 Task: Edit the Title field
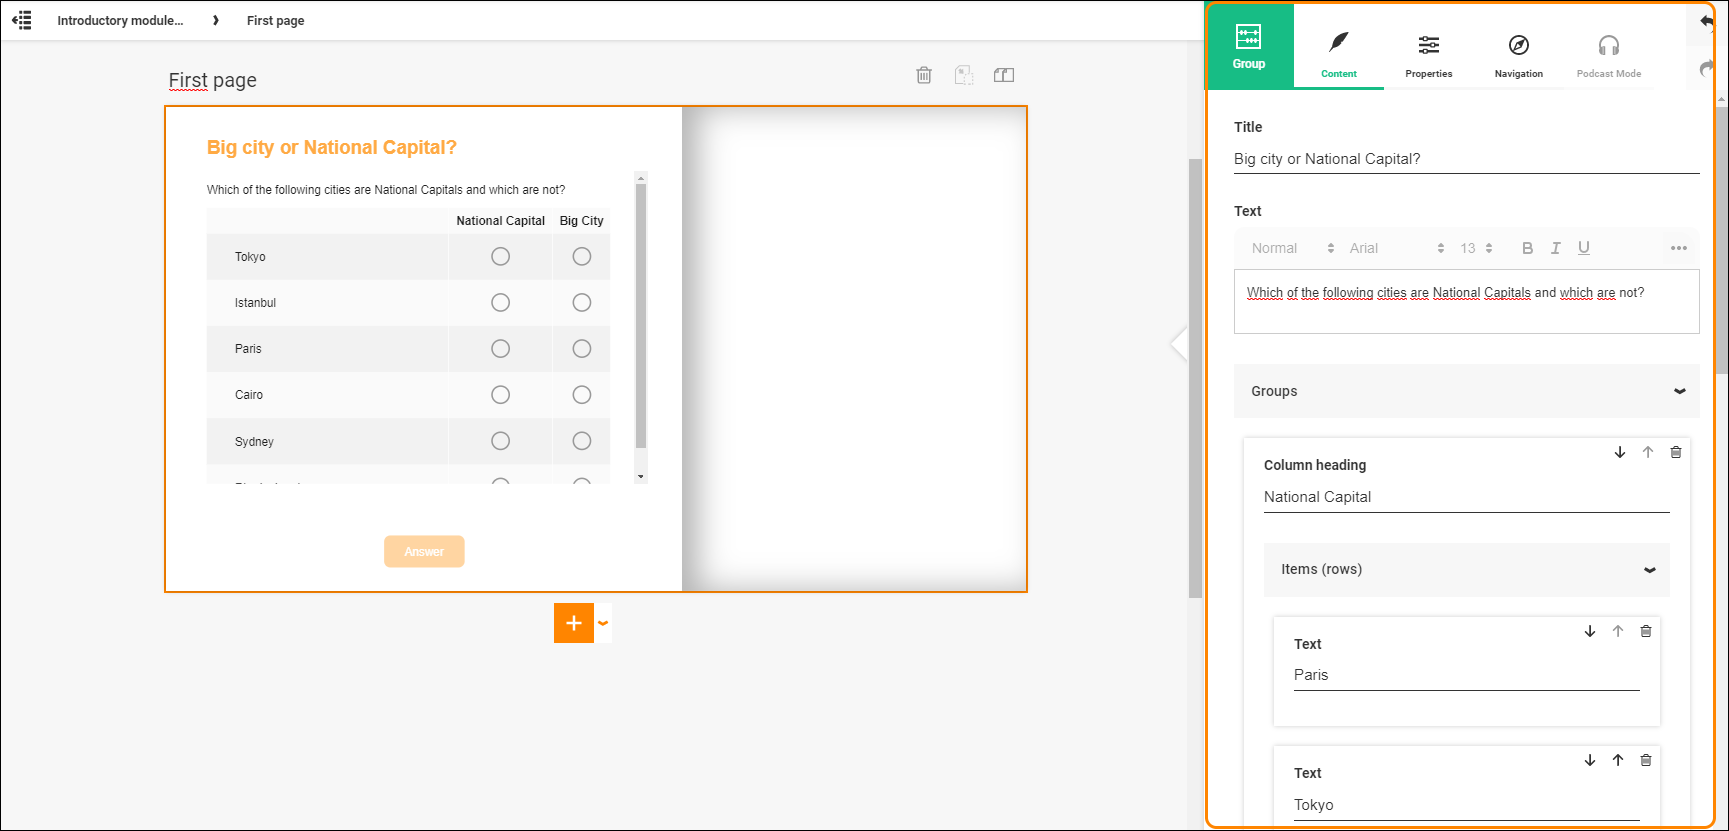coord(1467,159)
